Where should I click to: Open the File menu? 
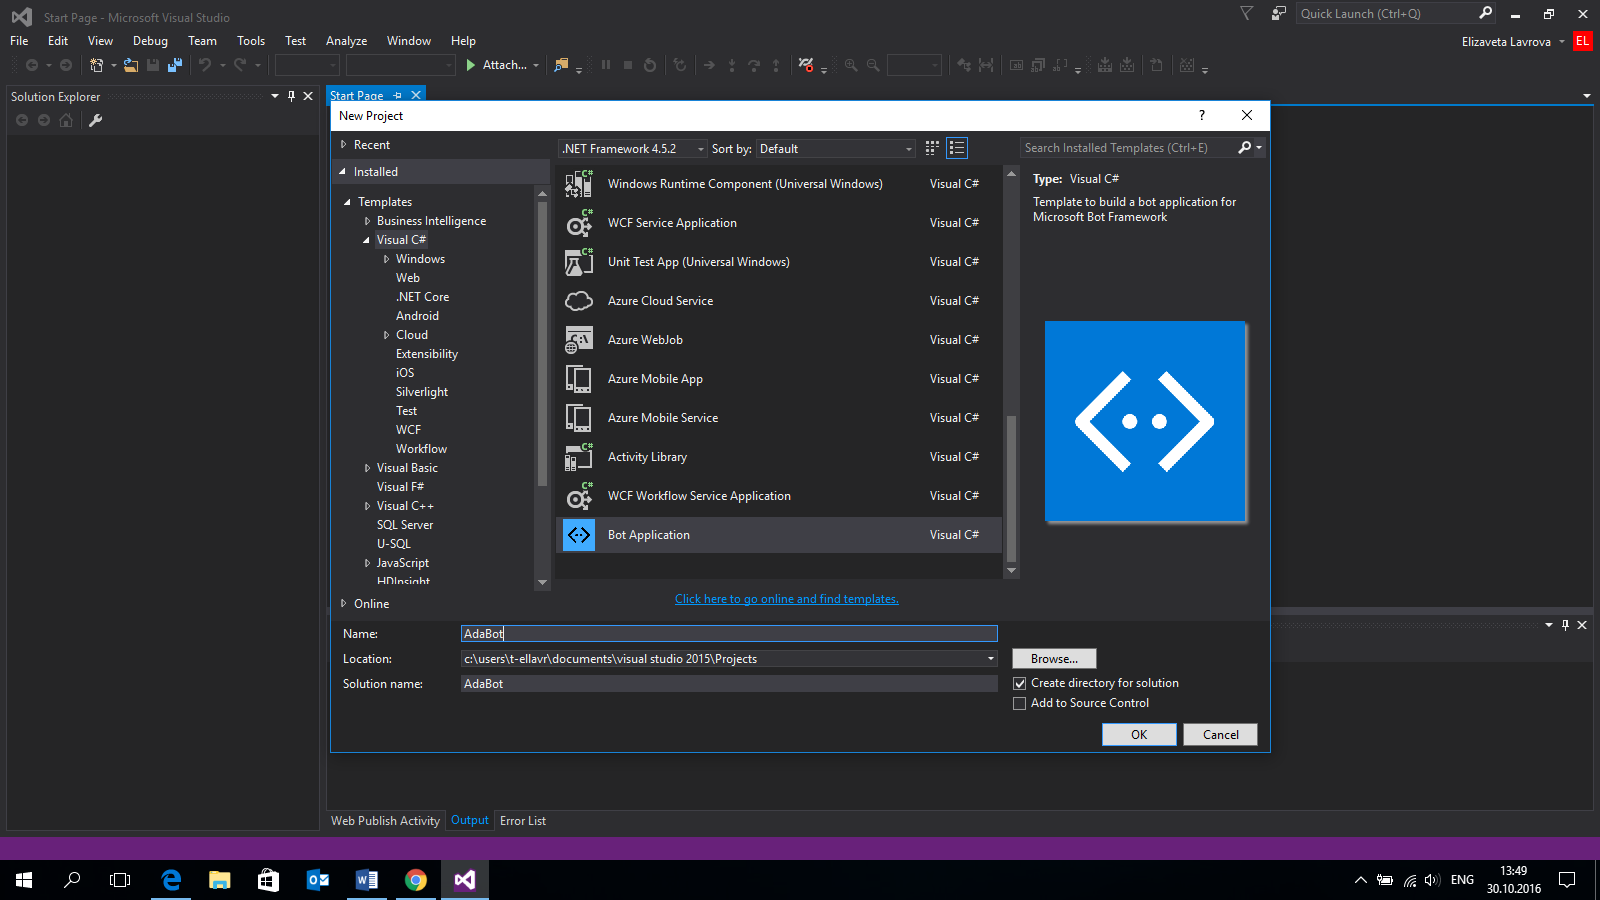coord(19,41)
